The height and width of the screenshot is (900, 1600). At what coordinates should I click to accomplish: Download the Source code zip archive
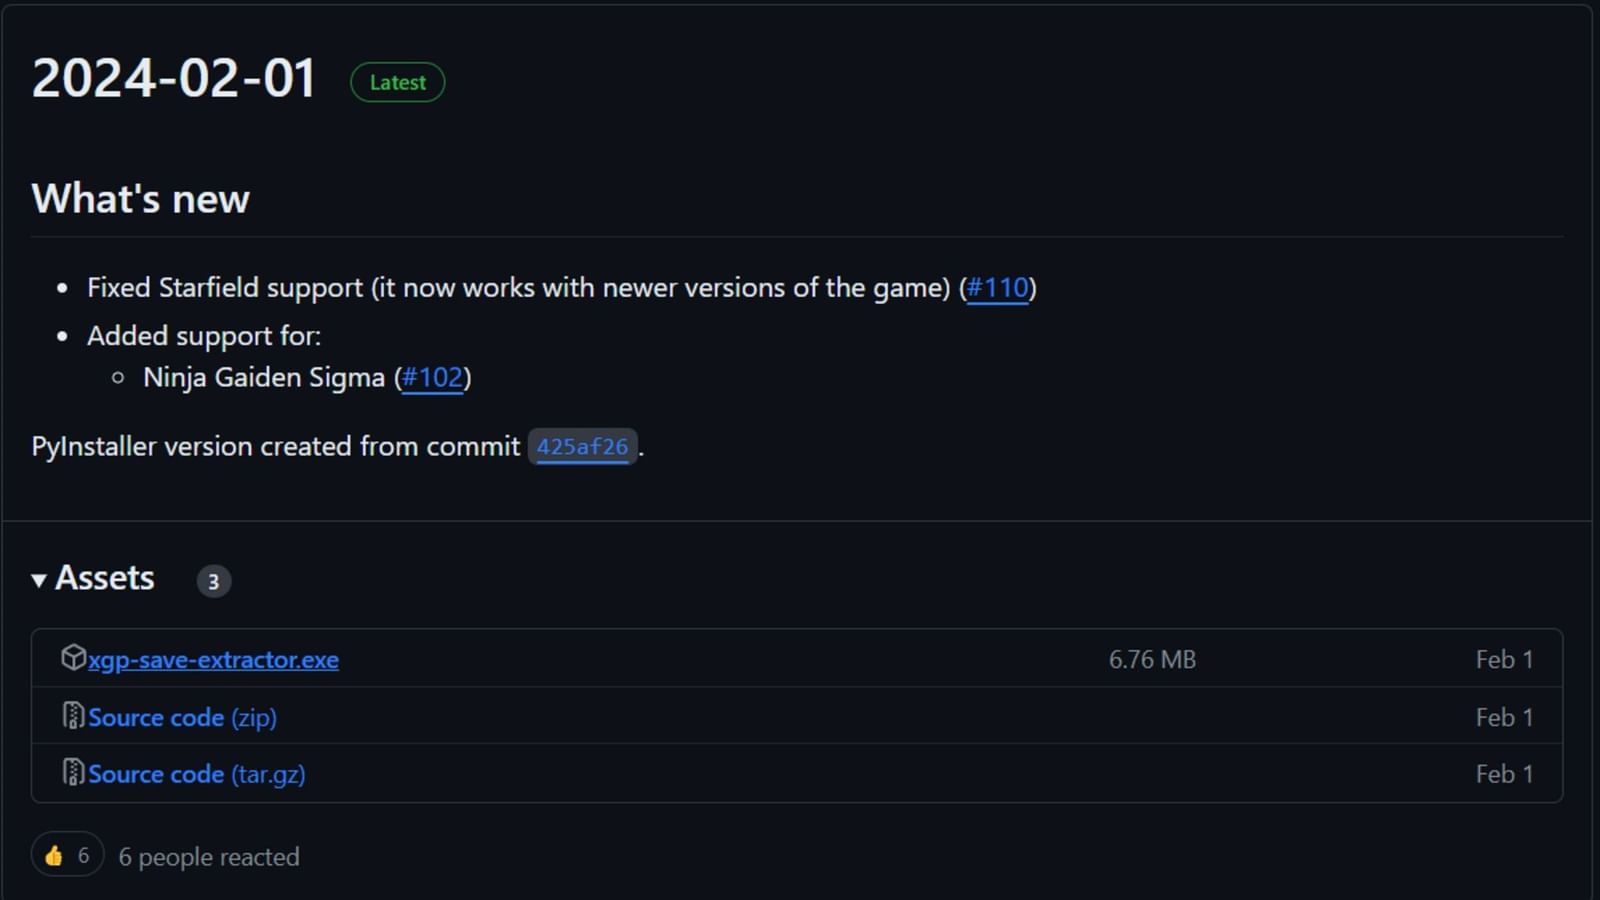182,716
